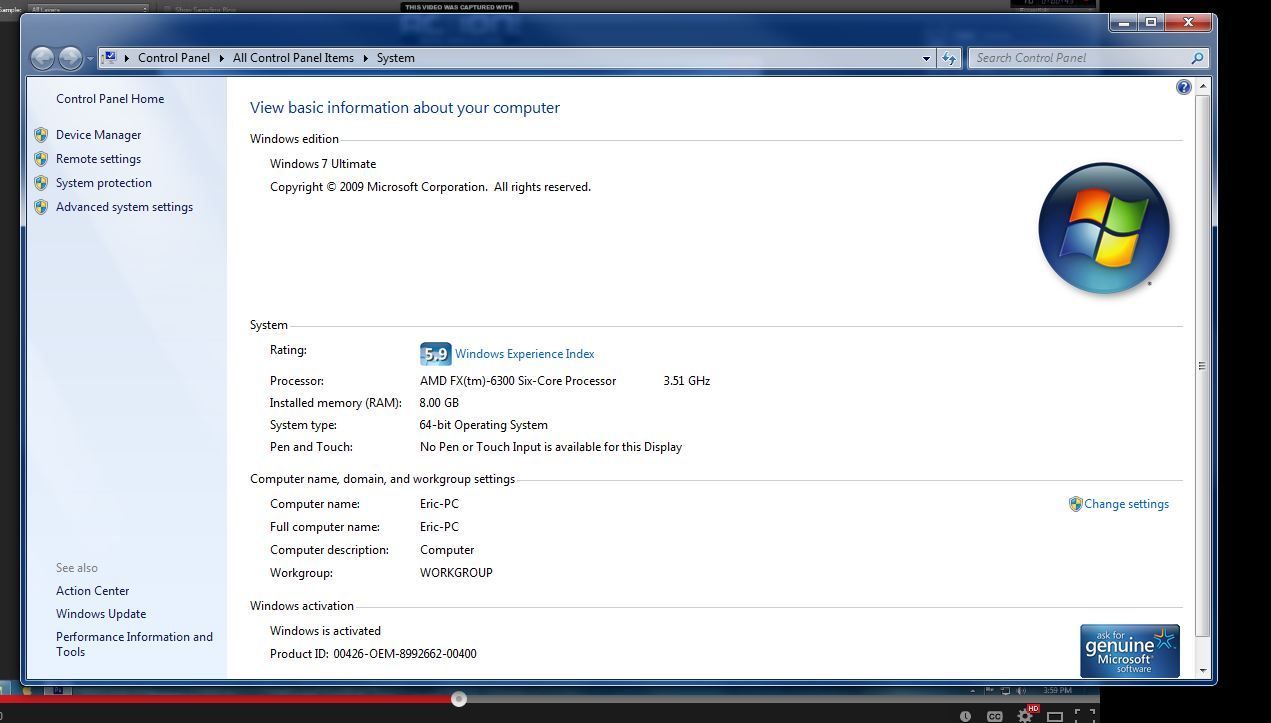Click the fullscreen icon in video player
This screenshot has height=723, width=1271.
(1084, 715)
